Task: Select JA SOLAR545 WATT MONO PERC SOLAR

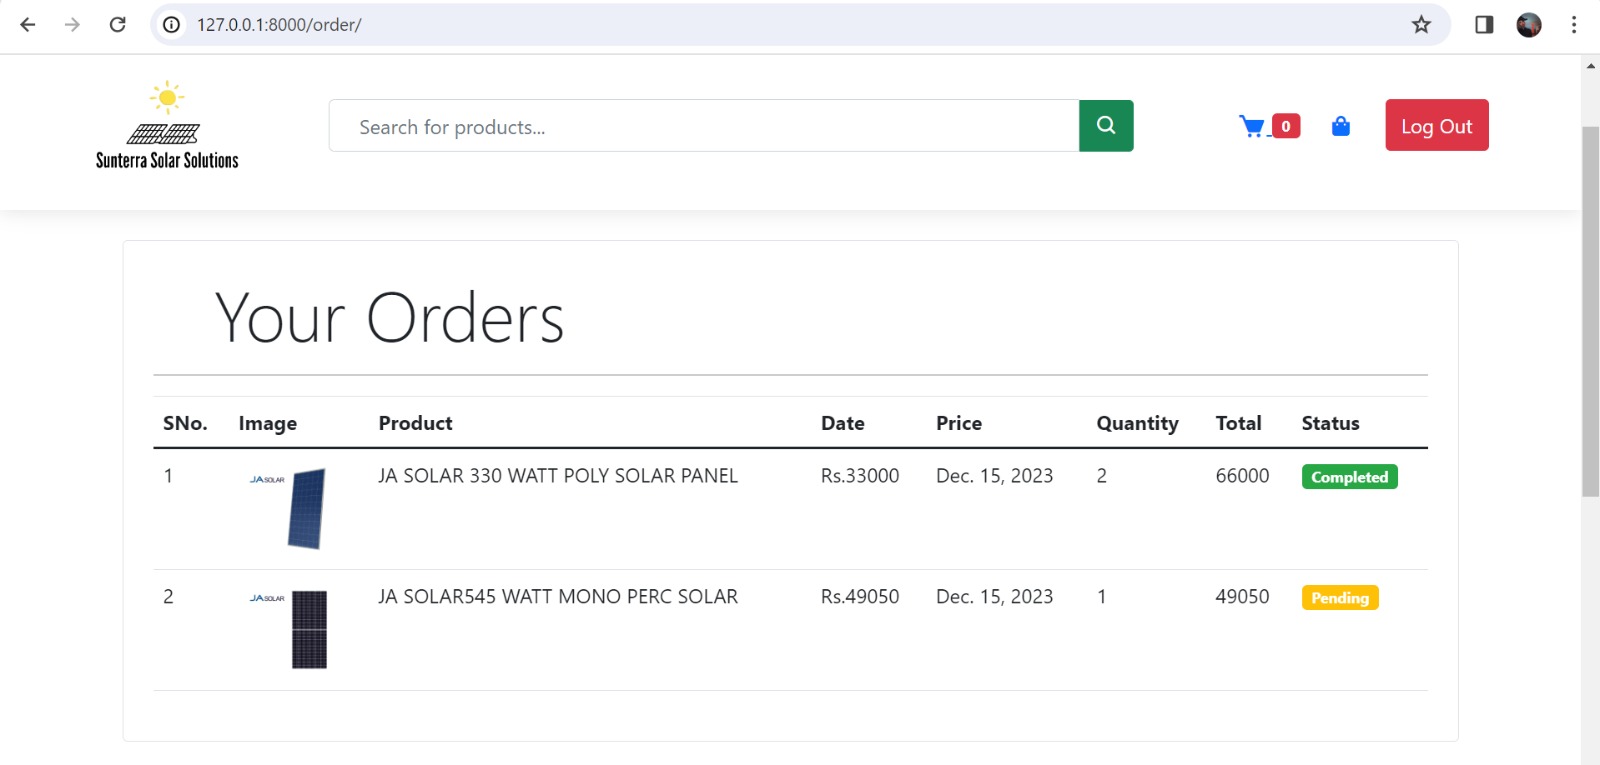Action: pos(558,597)
